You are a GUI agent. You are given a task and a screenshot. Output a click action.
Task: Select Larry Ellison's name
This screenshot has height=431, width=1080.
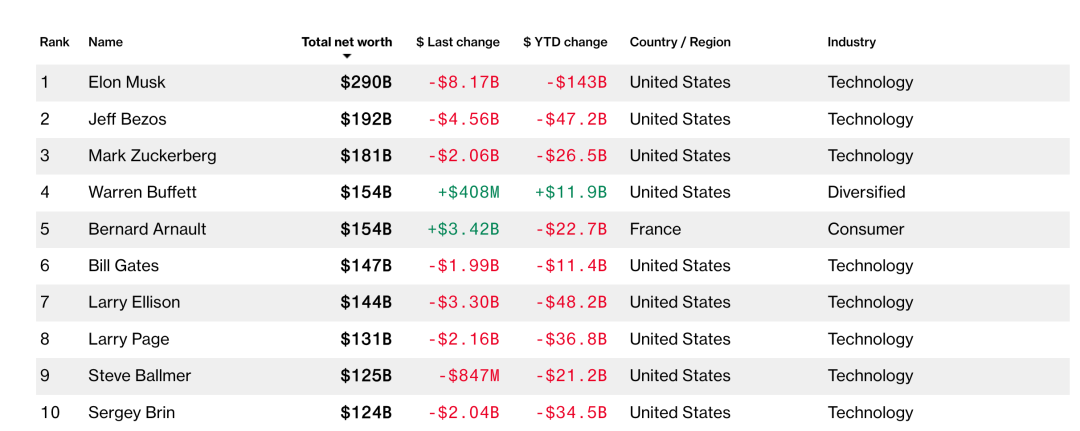134,302
